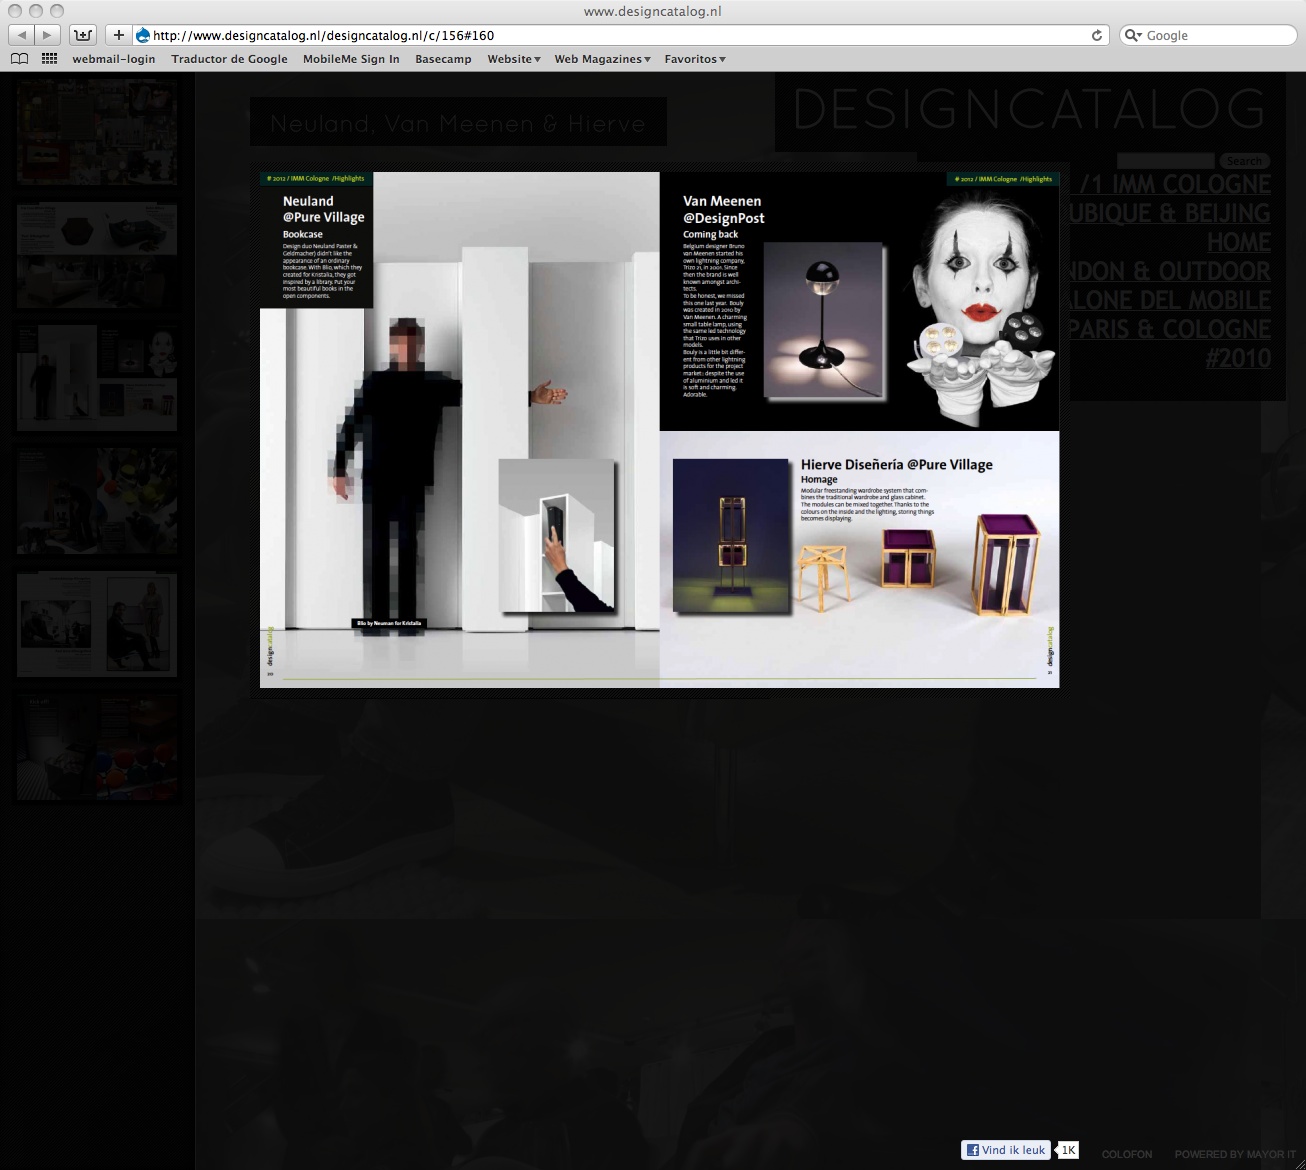Select the sixth thumbnail in the left strip
This screenshot has height=1170, width=1306.
(97, 748)
